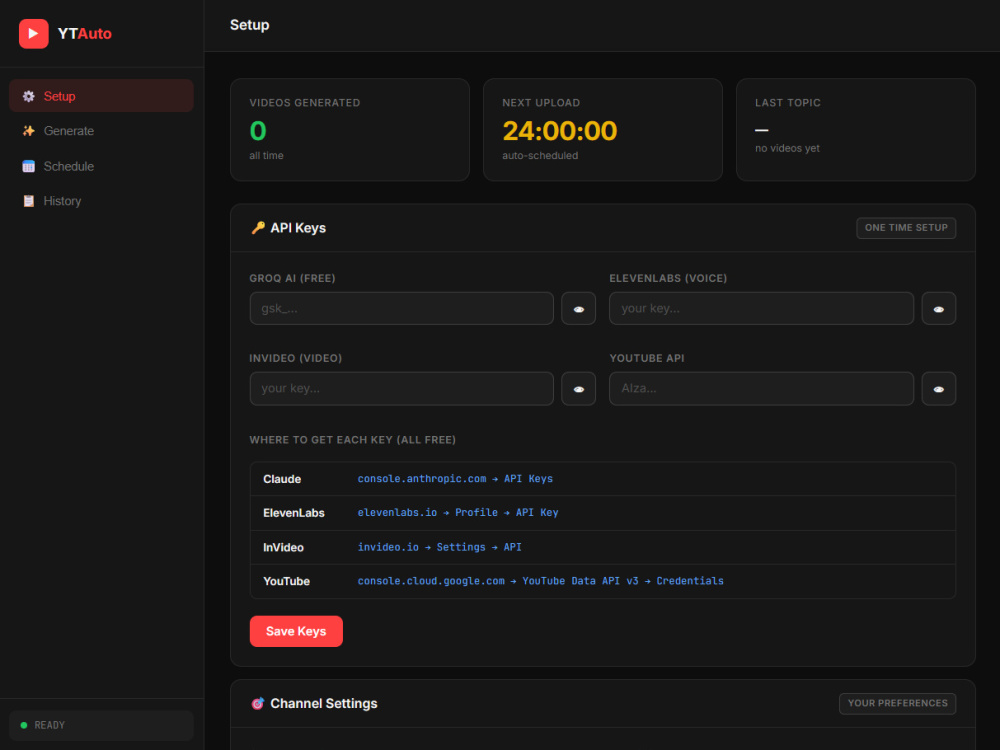Click the YOUR PREFERENCES badge

pyautogui.click(x=897, y=703)
